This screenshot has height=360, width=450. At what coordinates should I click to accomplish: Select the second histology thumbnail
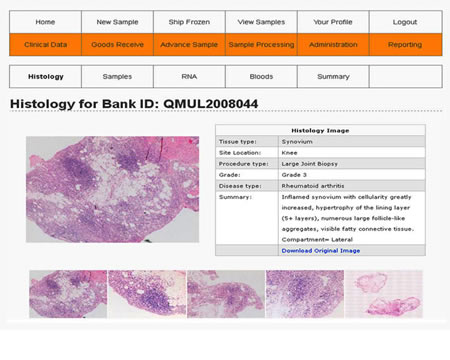[x=147, y=294]
